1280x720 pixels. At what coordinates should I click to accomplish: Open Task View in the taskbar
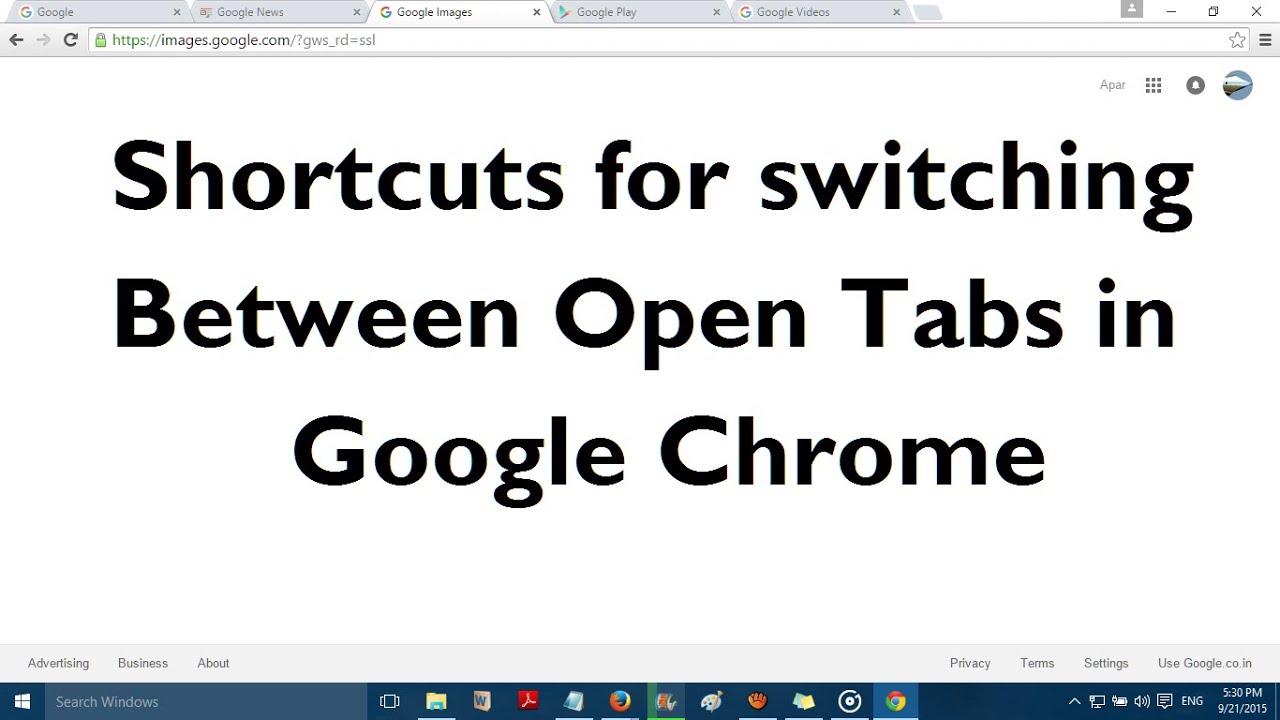(x=390, y=702)
